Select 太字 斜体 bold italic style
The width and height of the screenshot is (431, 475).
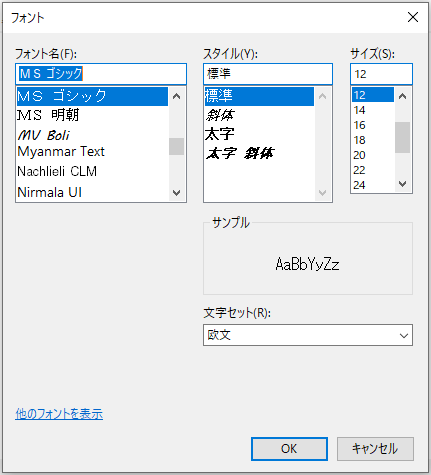pos(259,153)
